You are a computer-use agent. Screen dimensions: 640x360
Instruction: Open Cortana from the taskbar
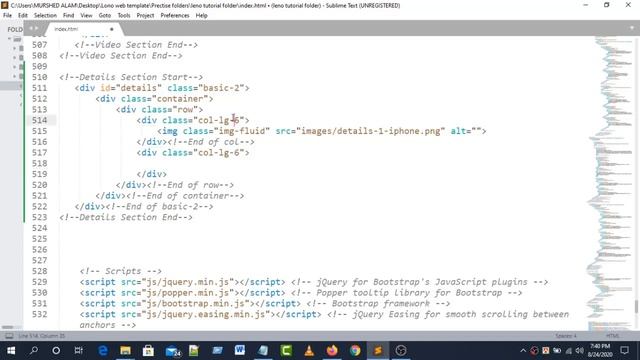(56, 351)
